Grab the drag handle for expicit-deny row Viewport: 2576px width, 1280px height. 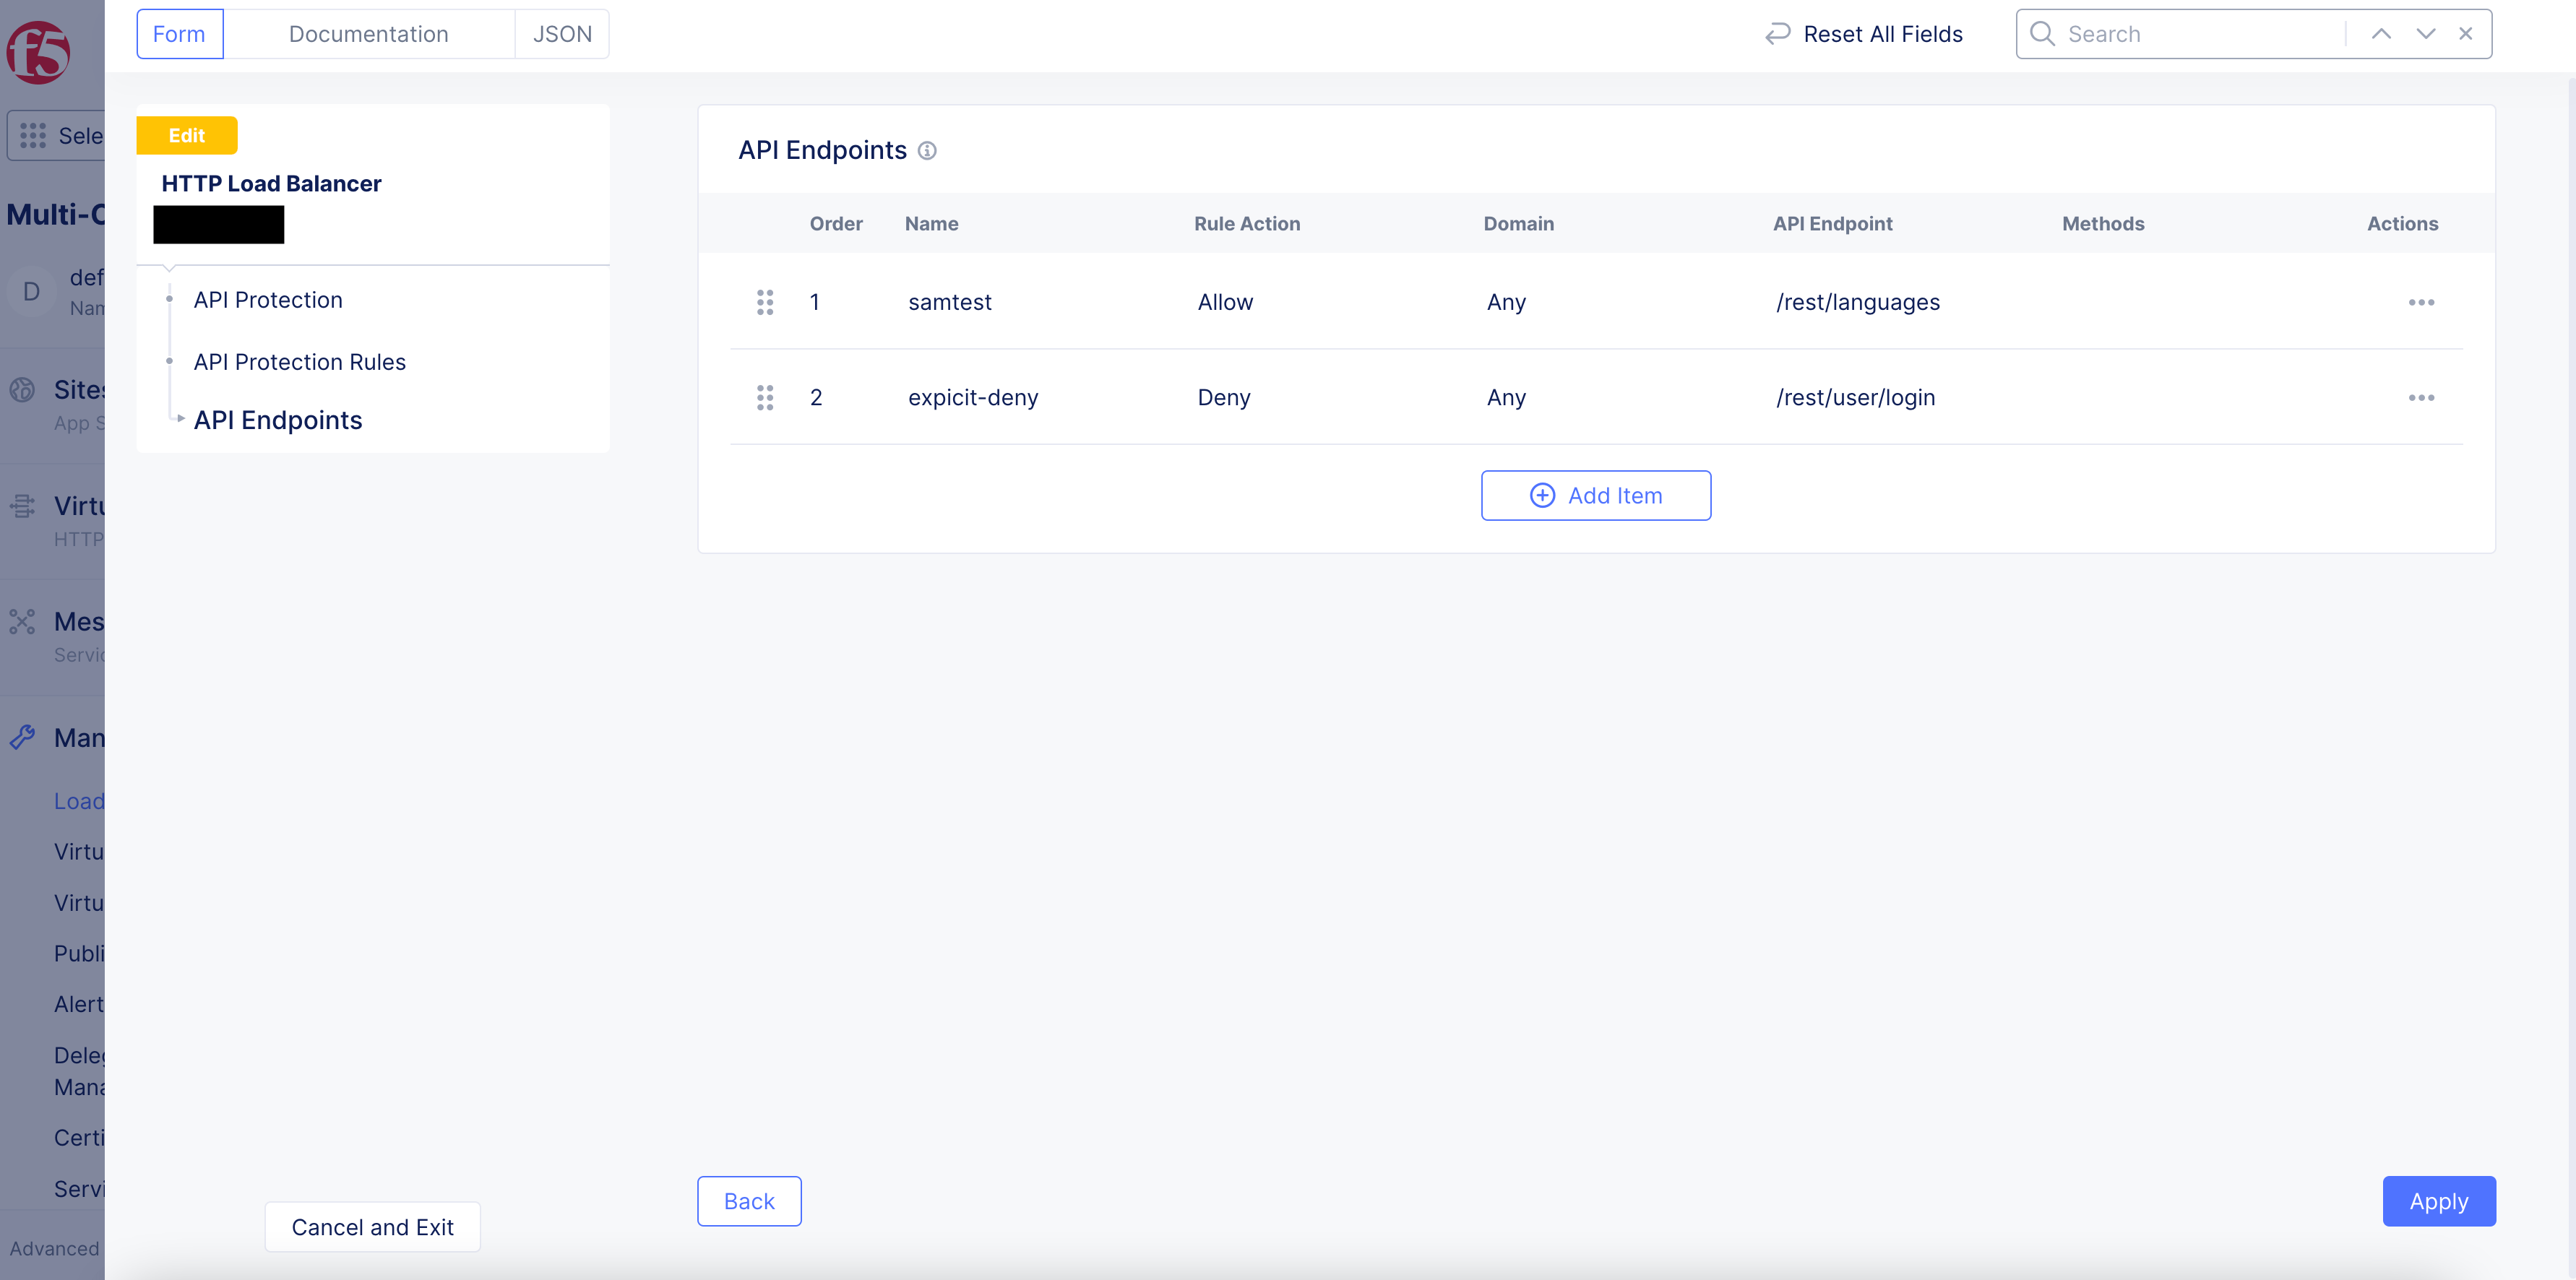pos(765,398)
